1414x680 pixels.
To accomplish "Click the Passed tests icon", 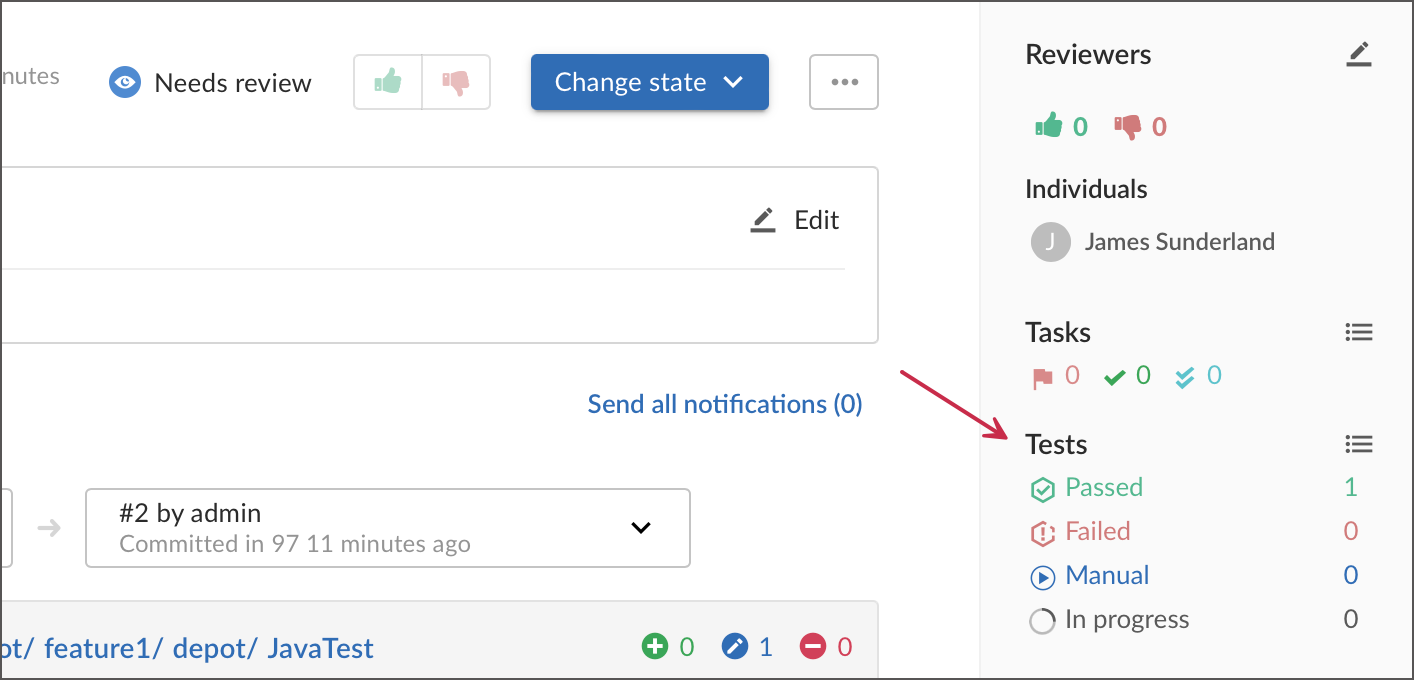I will click(x=1043, y=489).
